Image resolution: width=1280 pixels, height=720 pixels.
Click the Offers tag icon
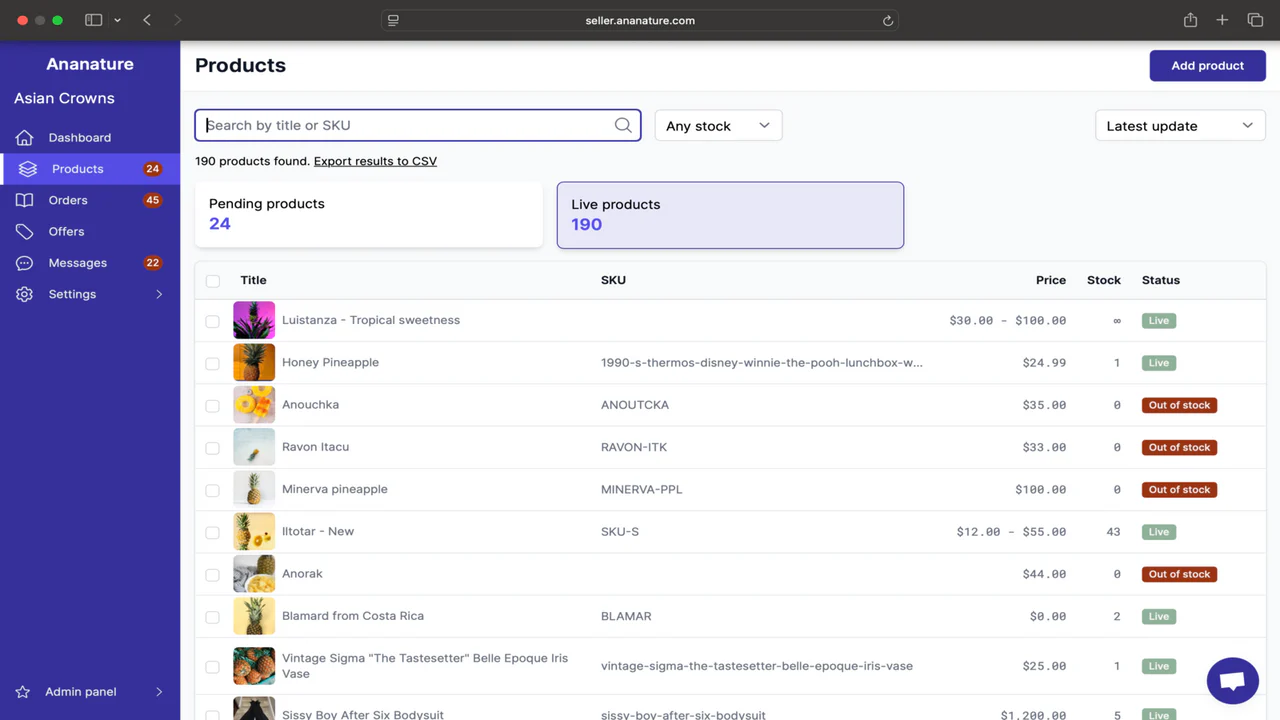click(25, 232)
